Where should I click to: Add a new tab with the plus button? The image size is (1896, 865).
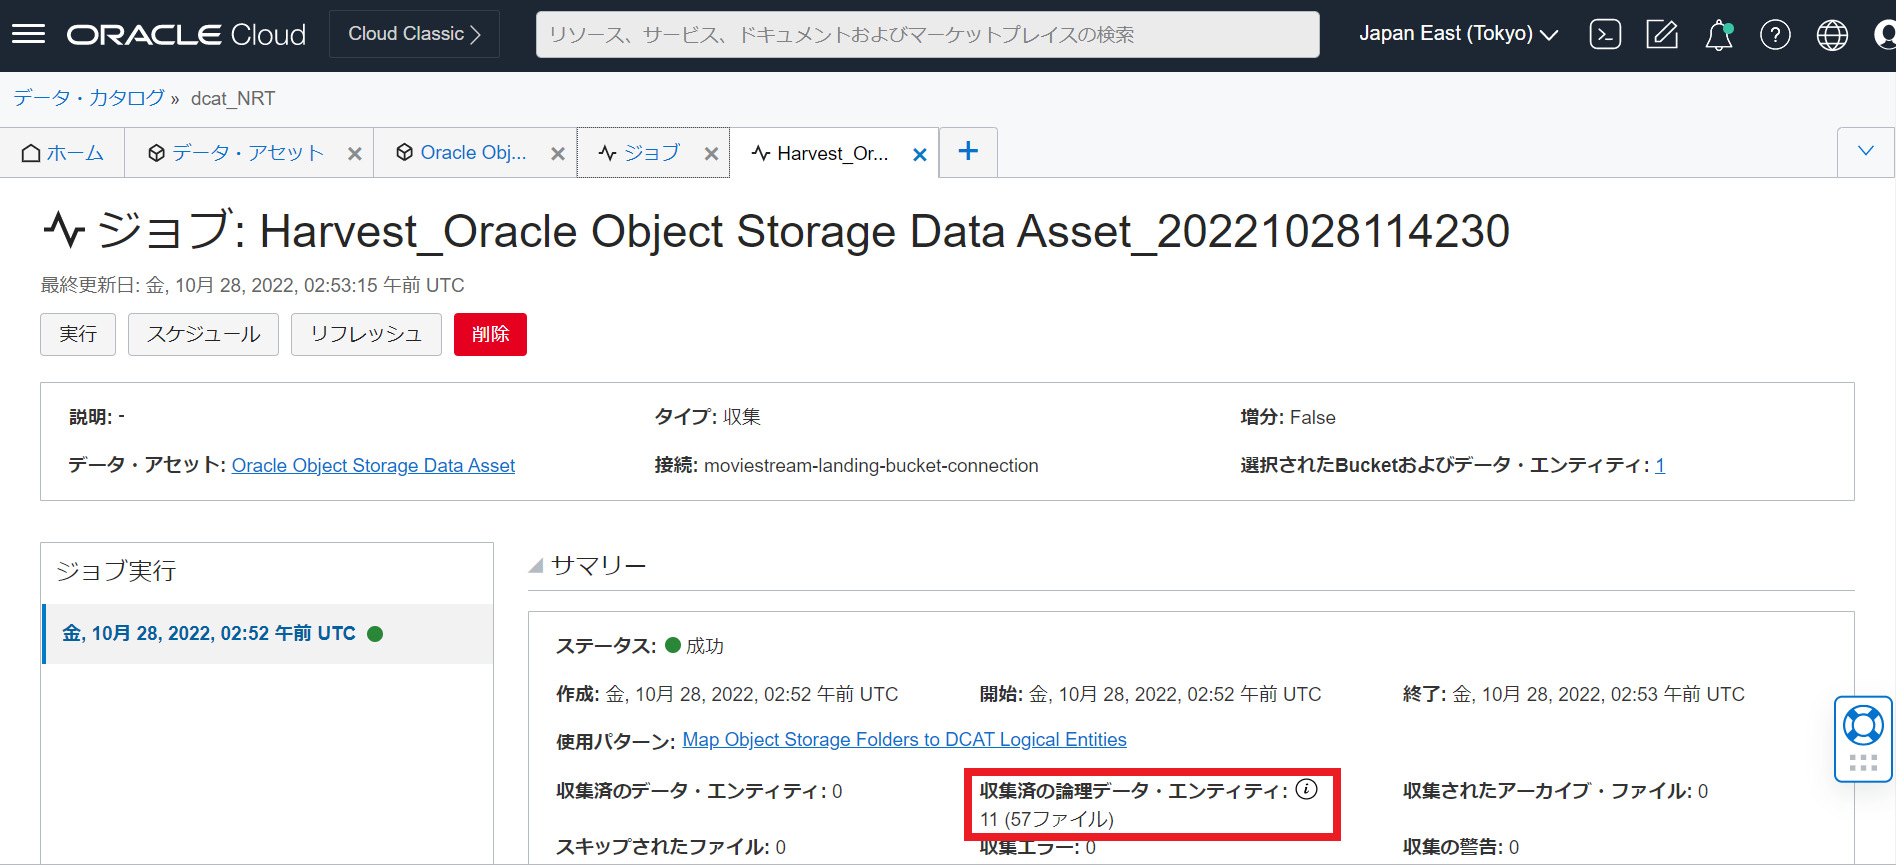click(x=968, y=151)
